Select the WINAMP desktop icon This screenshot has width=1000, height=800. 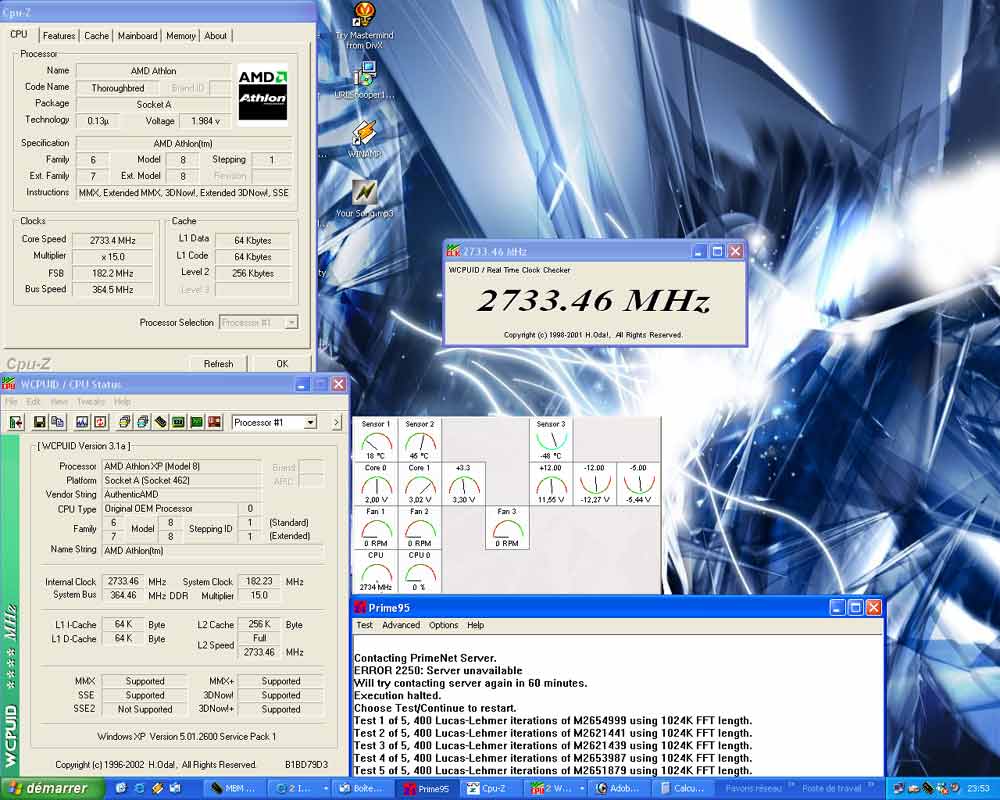click(365, 139)
